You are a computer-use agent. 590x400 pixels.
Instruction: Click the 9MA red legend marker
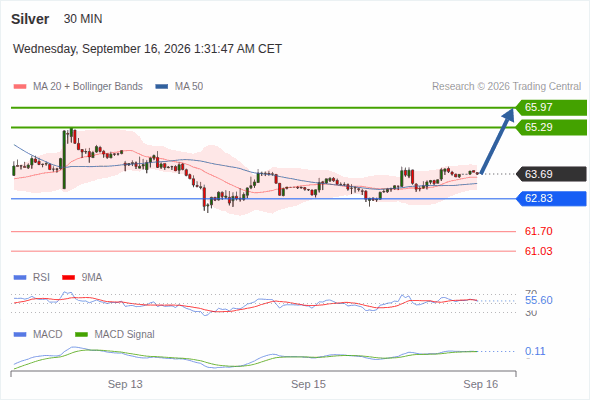[68, 278]
